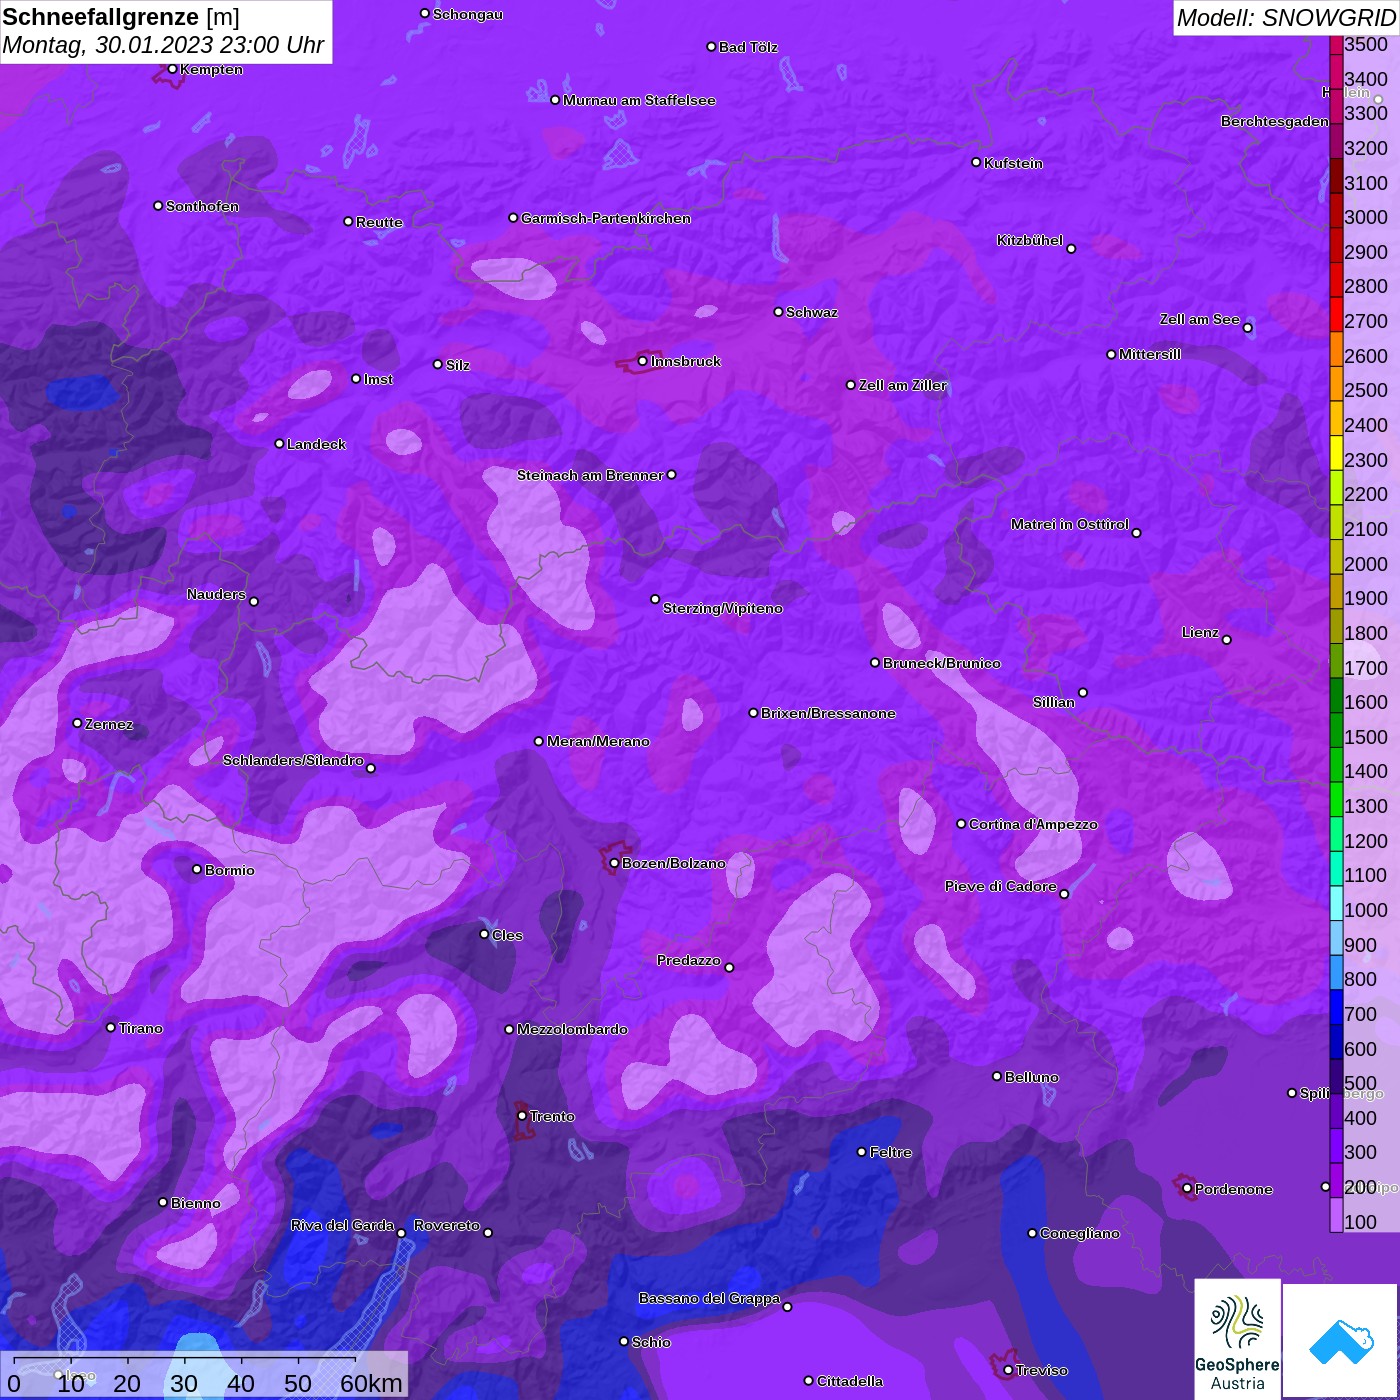This screenshot has height=1400, width=1400.
Task: Click the Sonthofen label
Action: tap(202, 206)
